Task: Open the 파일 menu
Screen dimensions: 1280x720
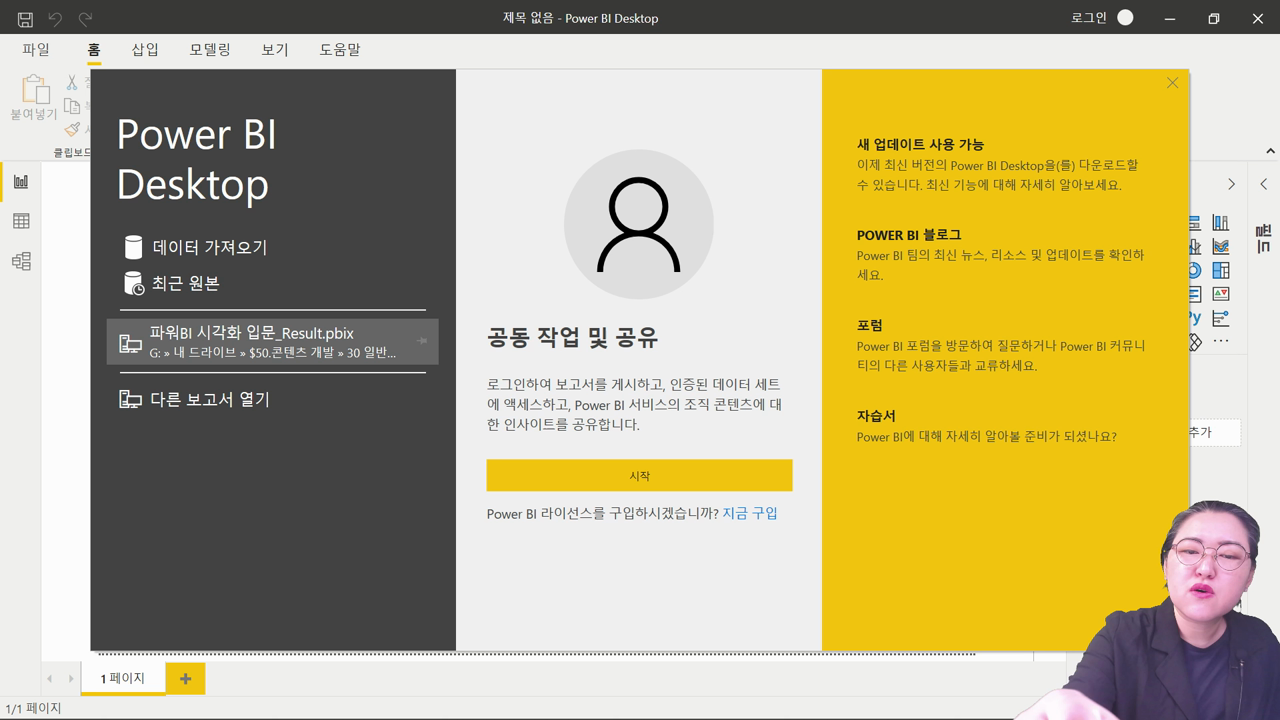Action: (x=36, y=50)
